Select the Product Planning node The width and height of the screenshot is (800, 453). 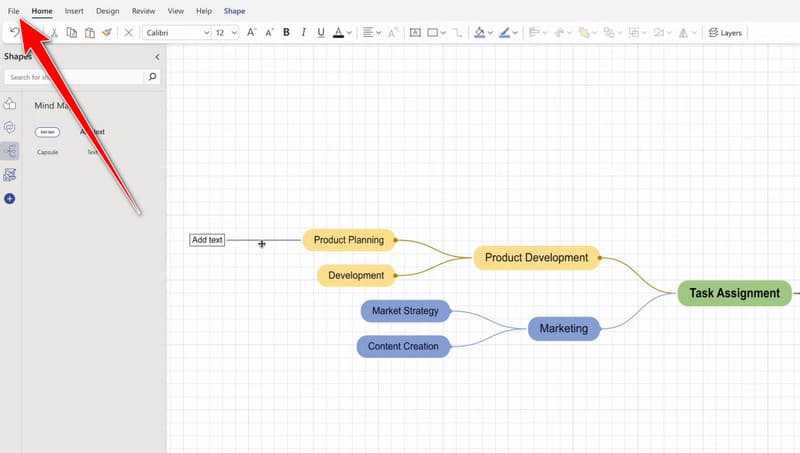(x=349, y=240)
